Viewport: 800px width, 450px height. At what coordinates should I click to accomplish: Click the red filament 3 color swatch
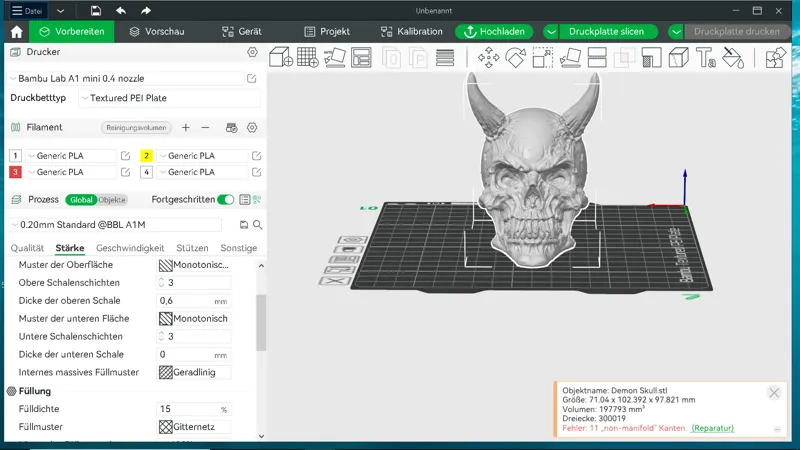coord(15,172)
